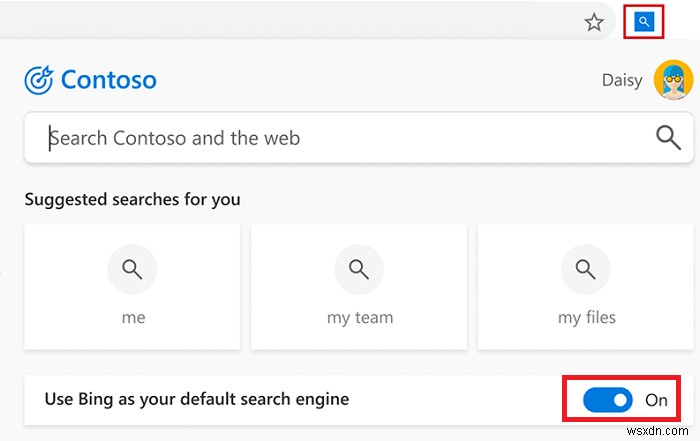Viewport: 700px width, 441px height.
Task: Click the "Suggested searches for you" heading
Action: coord(132,199)
